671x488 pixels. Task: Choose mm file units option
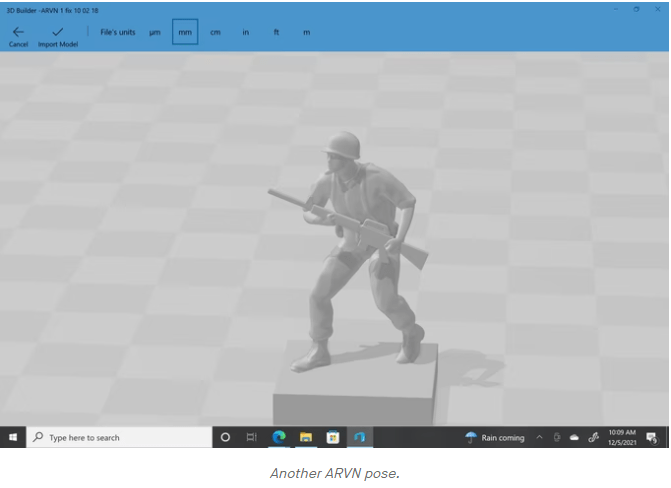coord(185,32)
